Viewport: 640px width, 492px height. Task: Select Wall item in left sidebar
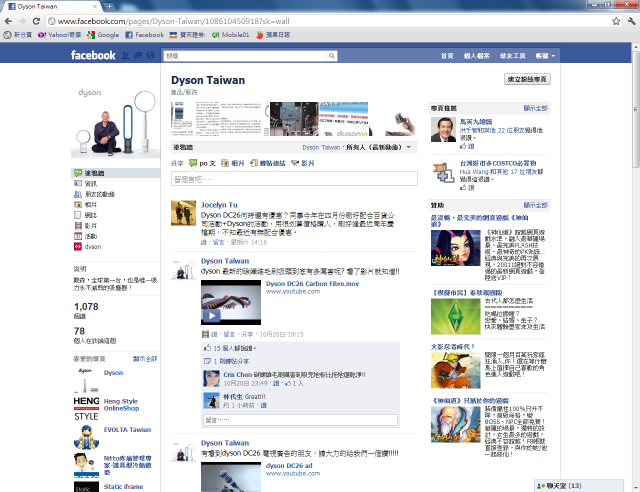tap(116, 173)
